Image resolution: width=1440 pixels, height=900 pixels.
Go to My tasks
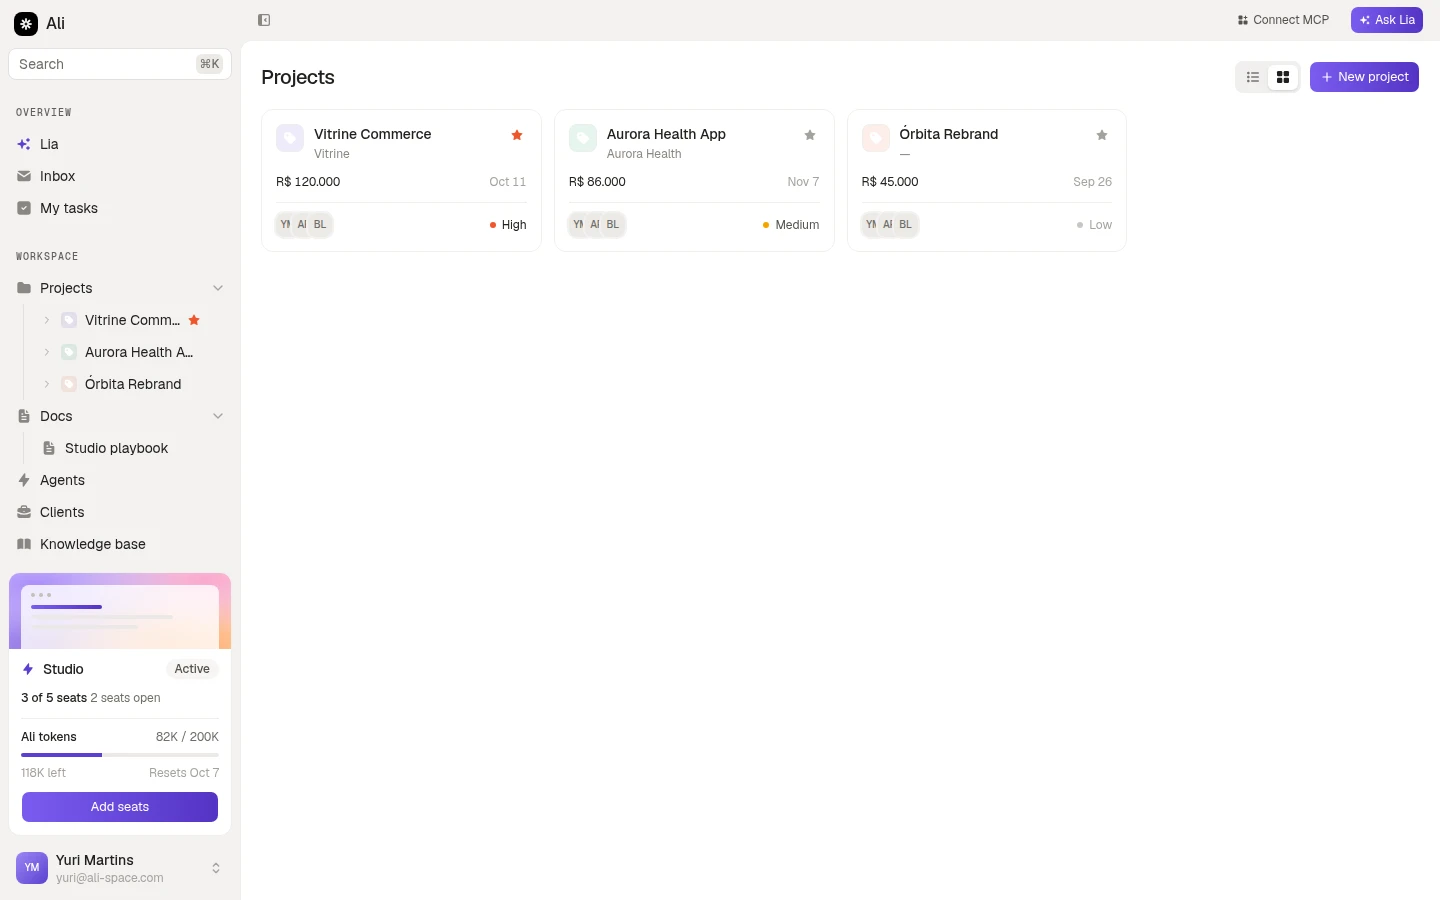click(x=120, y=208)
